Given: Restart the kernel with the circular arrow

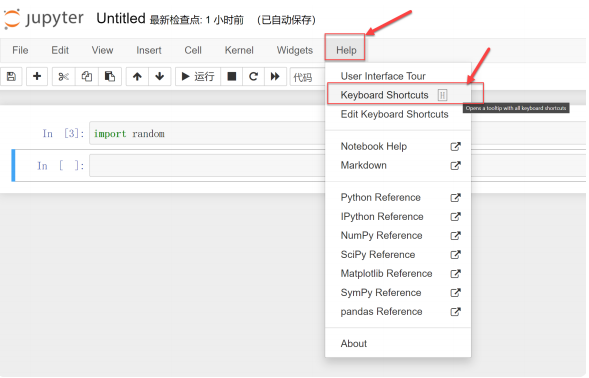Looking at the screenshot, I should (x=254, y=77).
